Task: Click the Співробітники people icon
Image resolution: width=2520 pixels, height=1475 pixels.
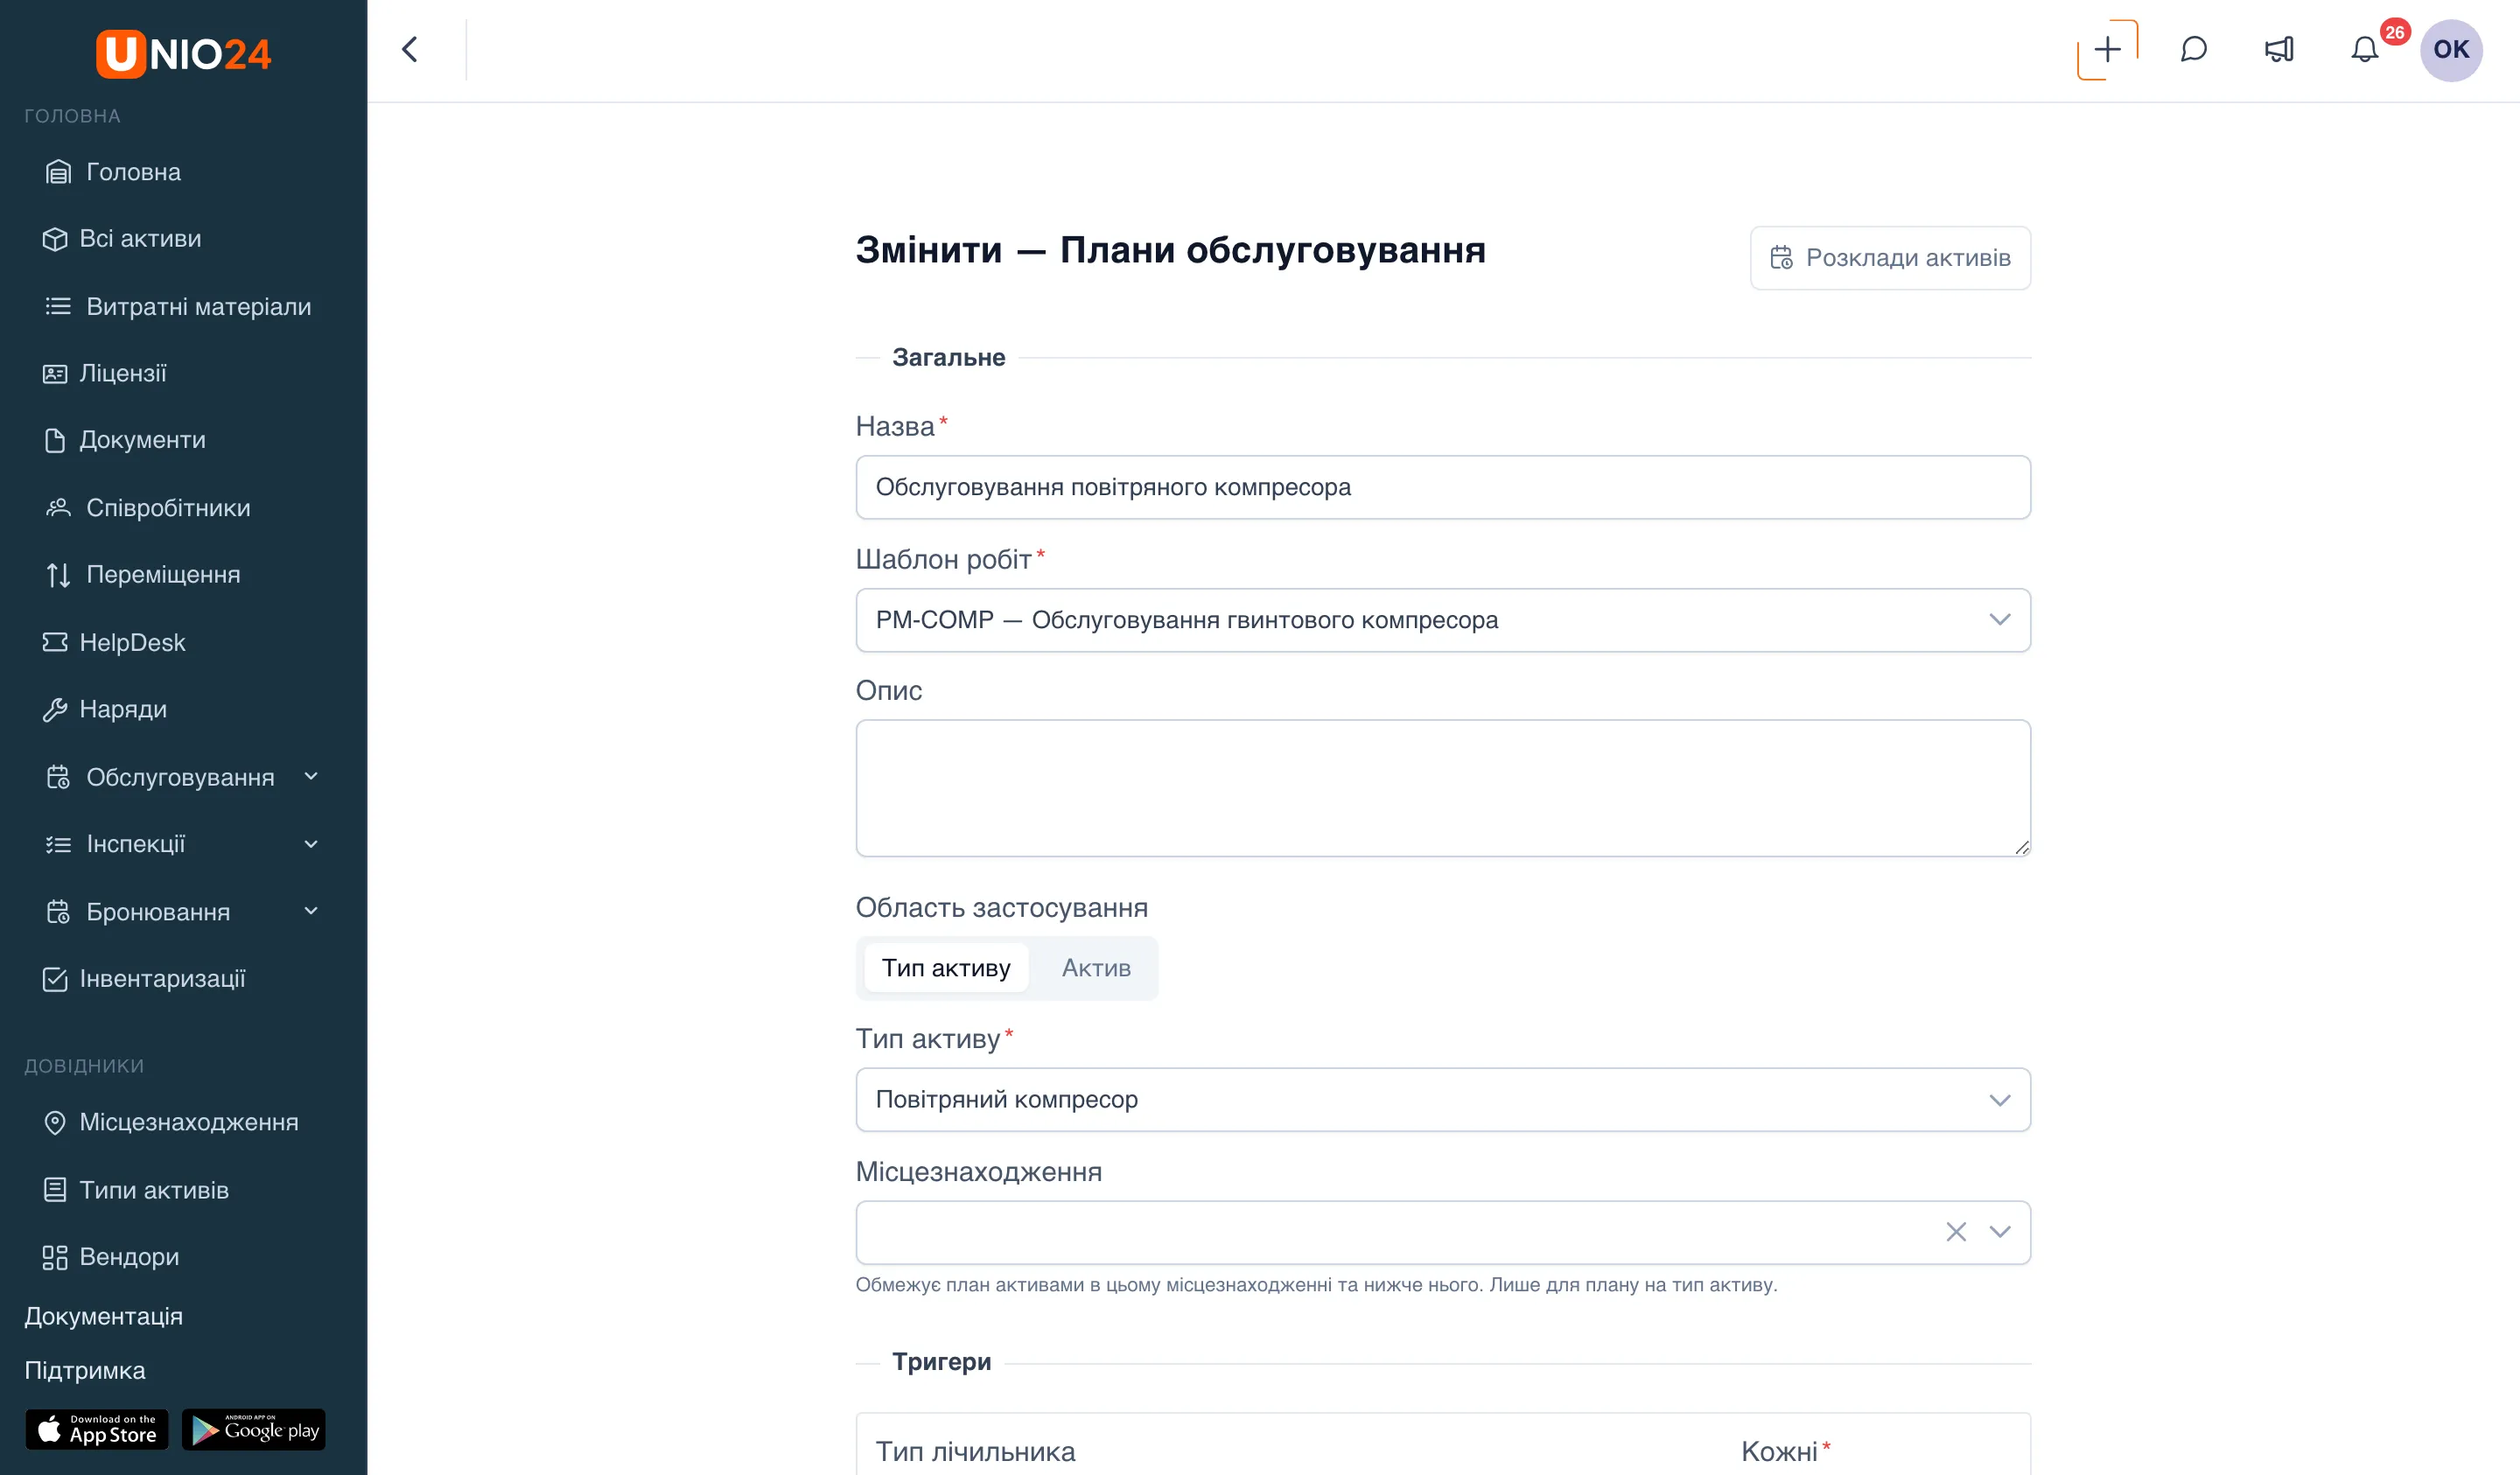Action: tap(58, 508)
